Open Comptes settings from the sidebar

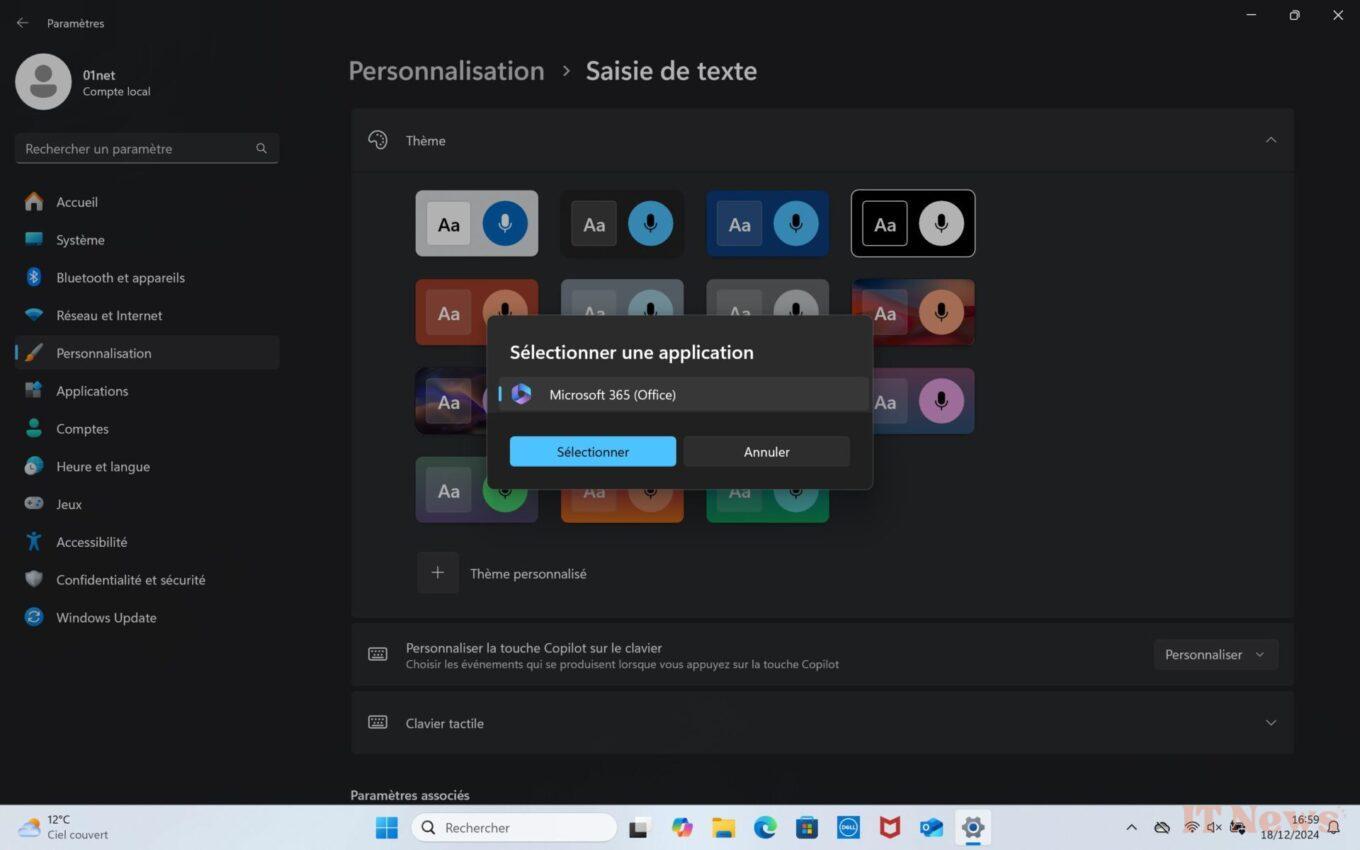pos(82,428)
